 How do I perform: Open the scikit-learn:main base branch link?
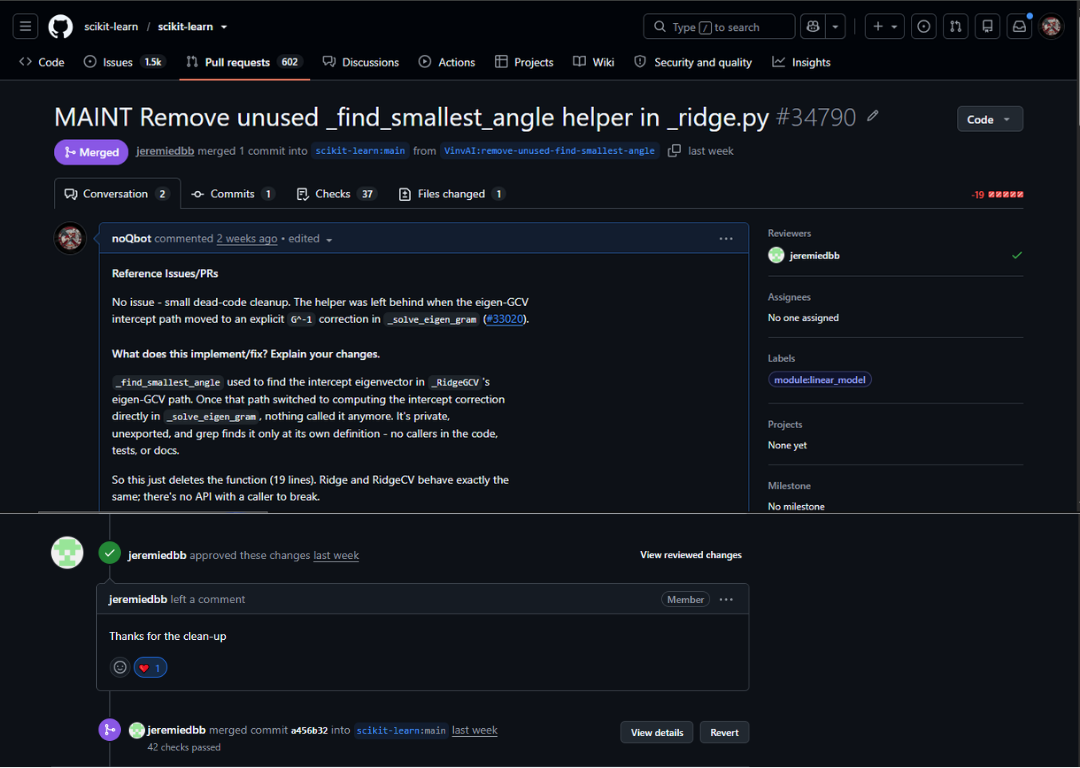coord(360,151)
